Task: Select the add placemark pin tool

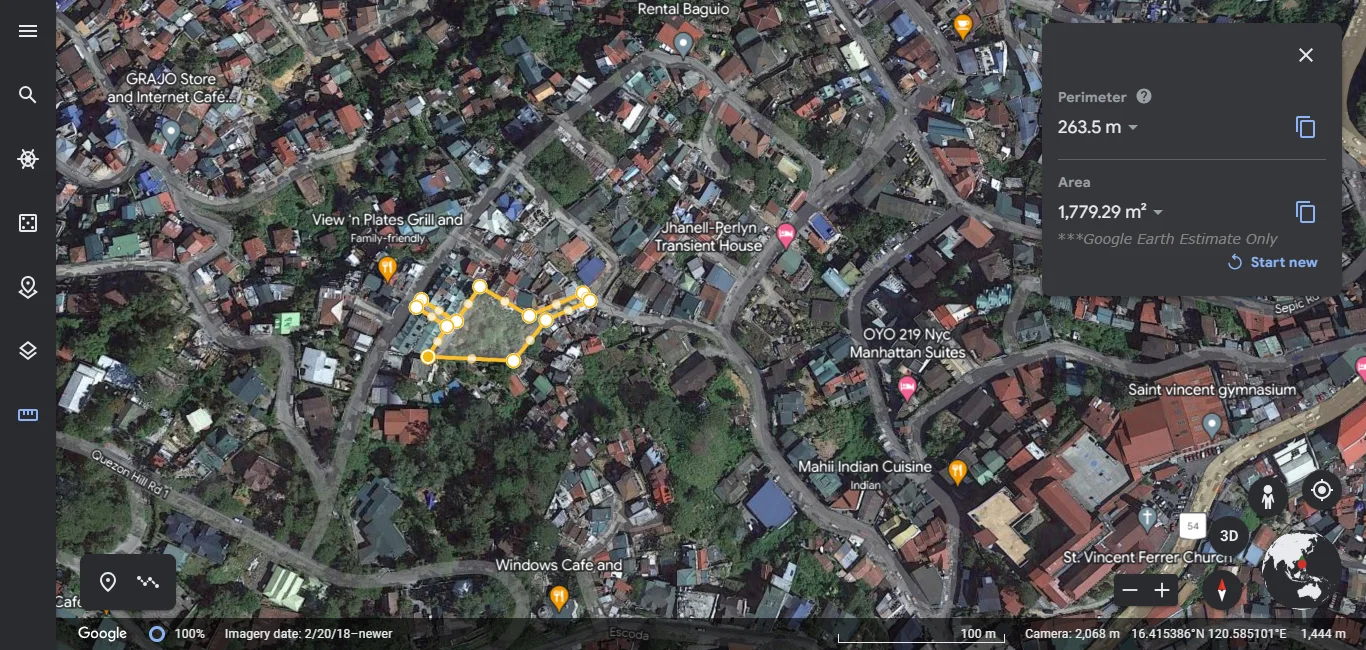Action: [107, 582]
